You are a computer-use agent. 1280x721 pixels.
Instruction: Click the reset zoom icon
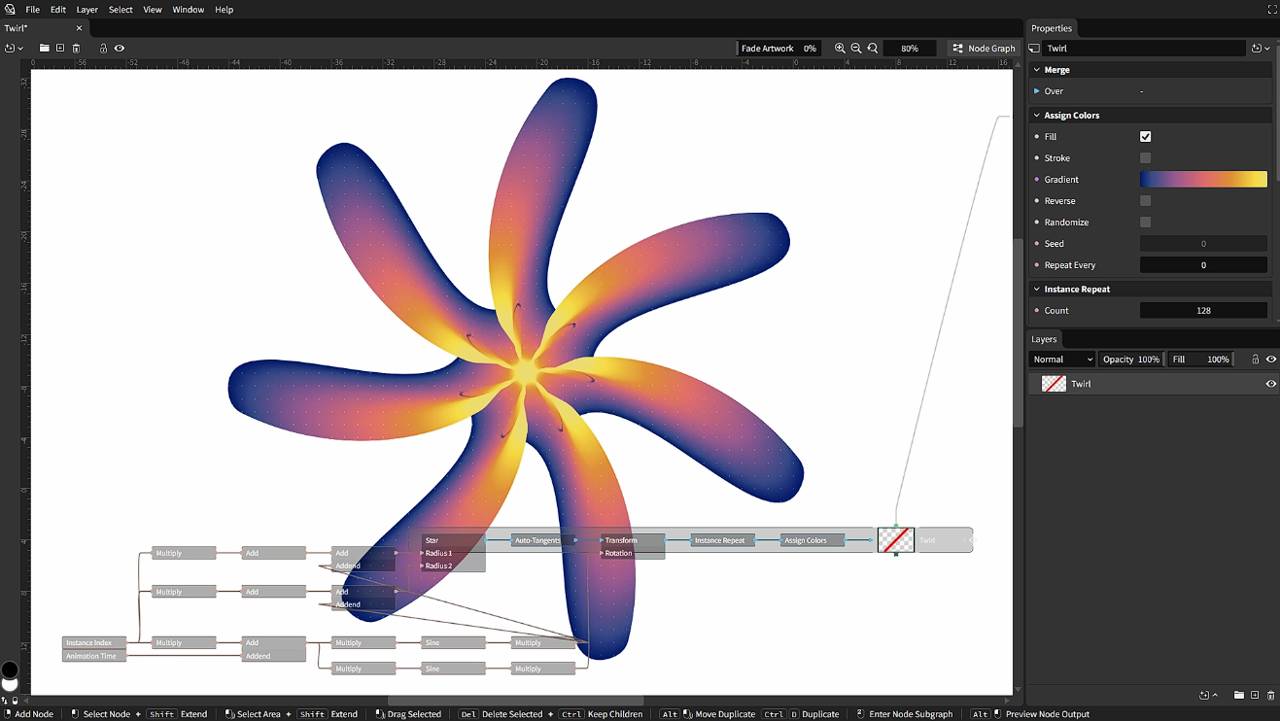point(873,48)
